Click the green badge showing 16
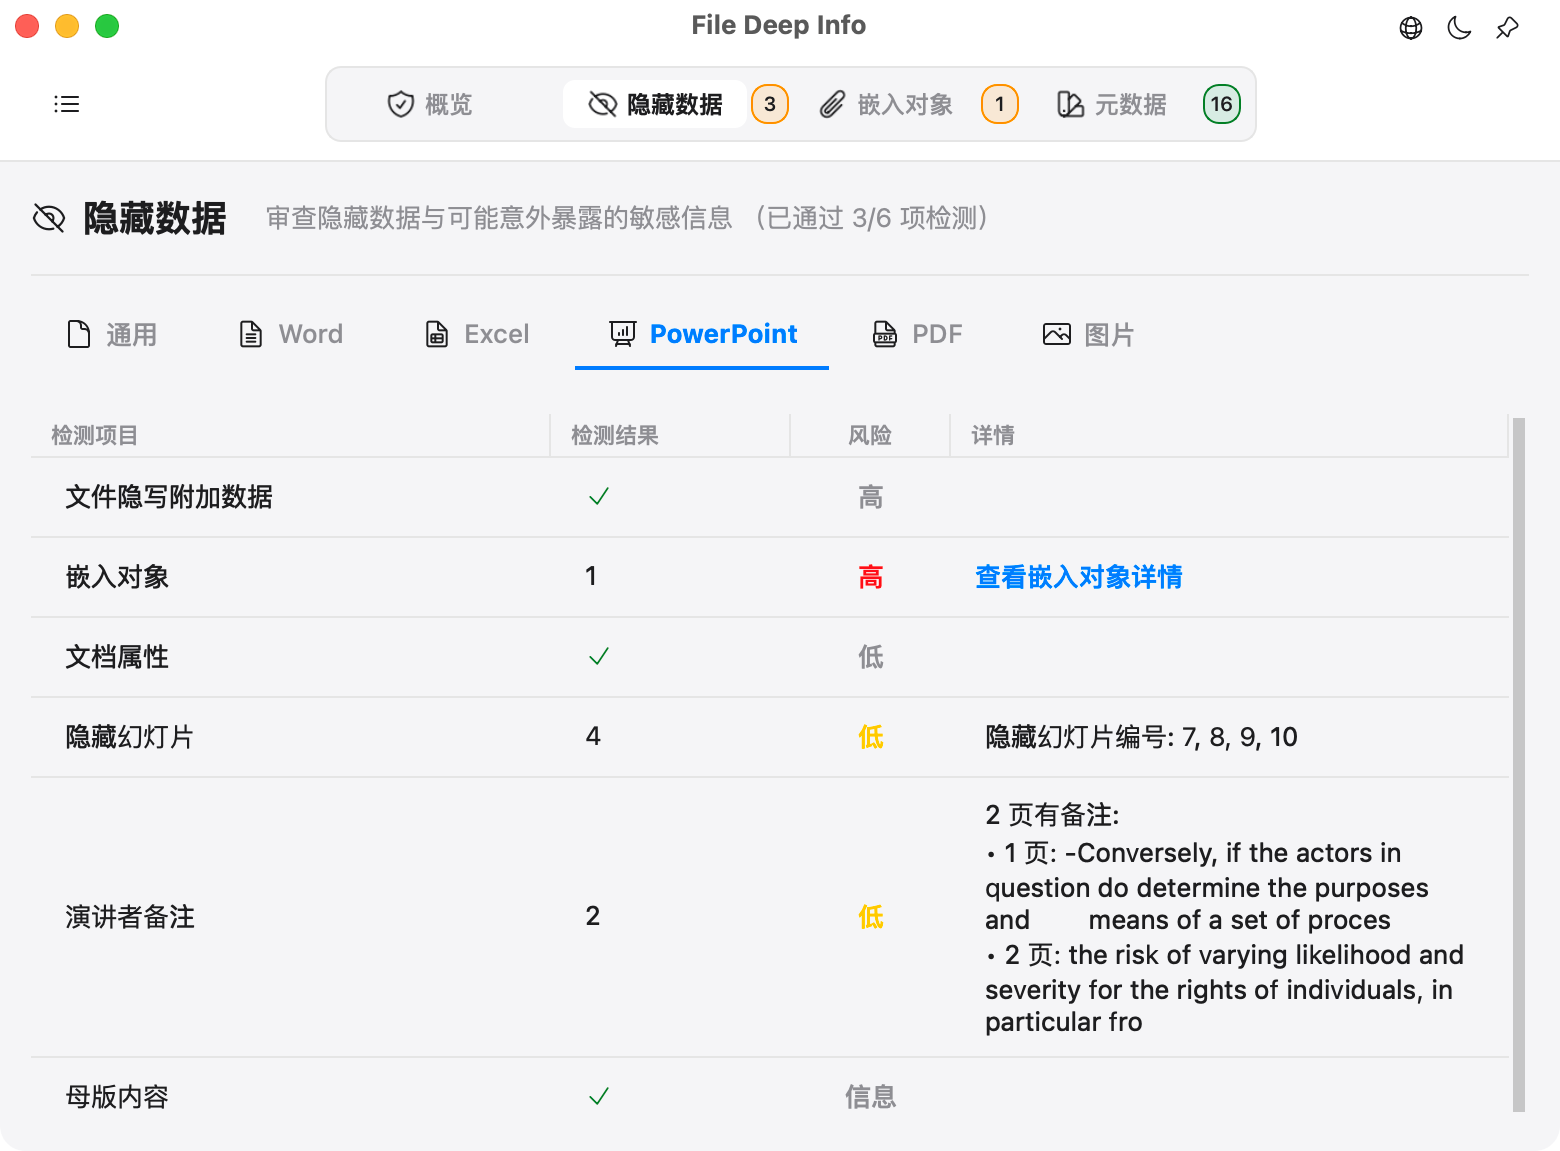The height and width of the screenshot is (1151, 1560). [1222, 104]
